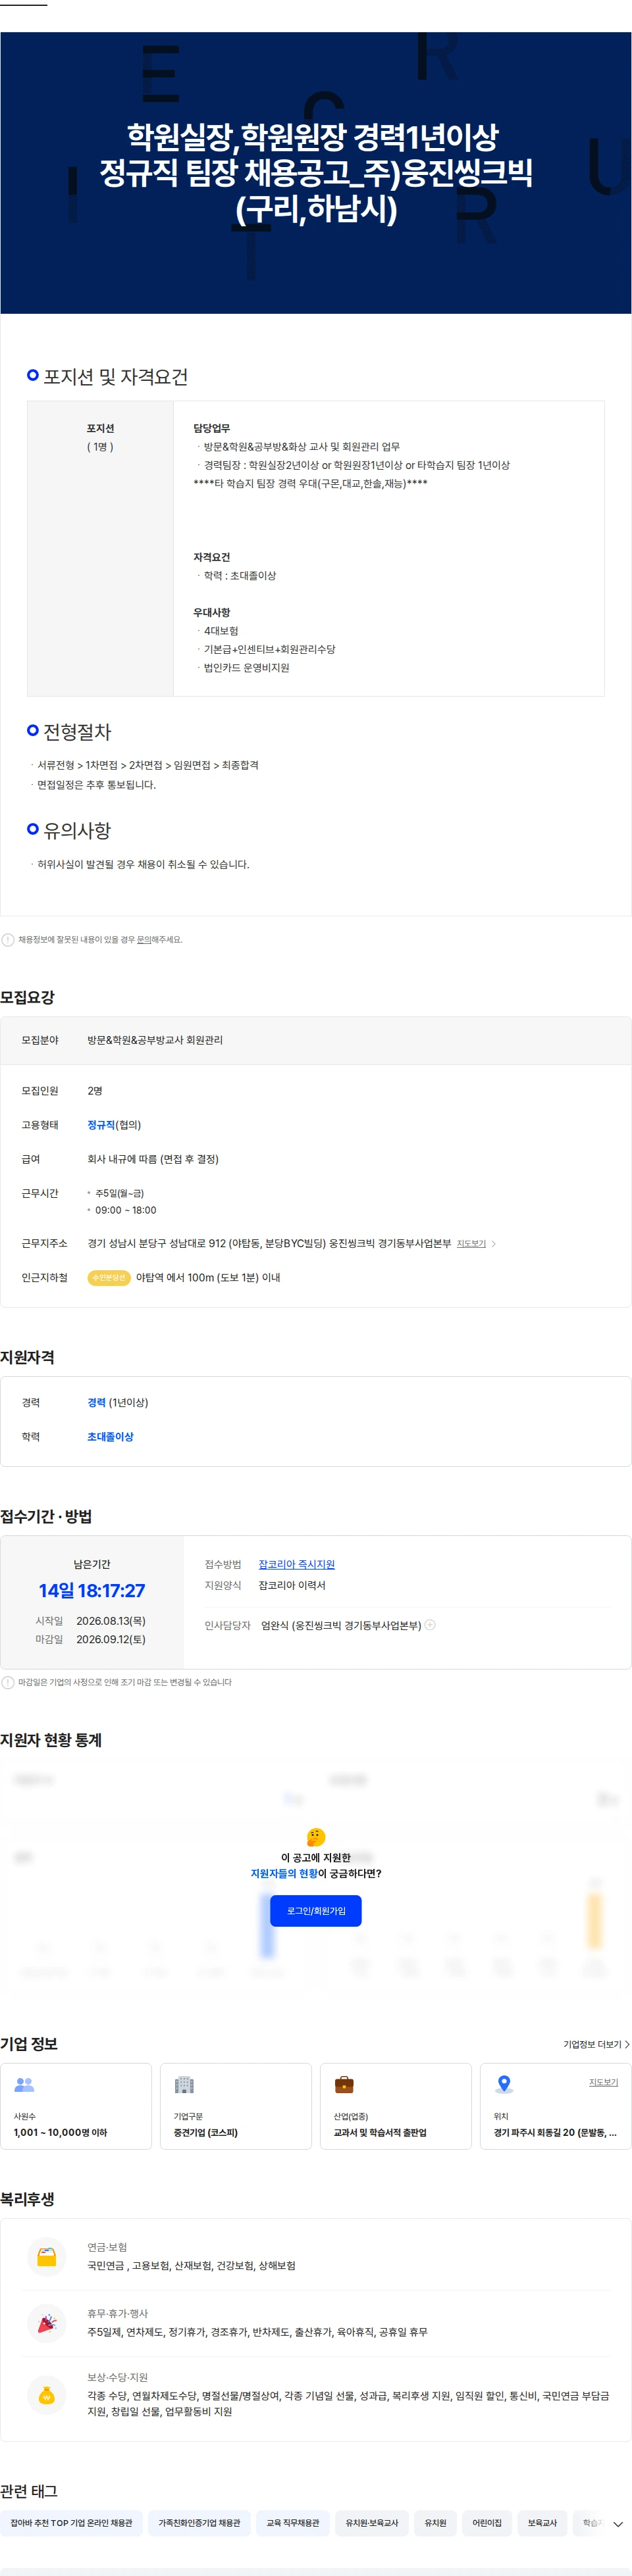Viewport: 632px width, 2576px height.
Task: Click the 사원수 people icon
Action: tap(24, 2084)
